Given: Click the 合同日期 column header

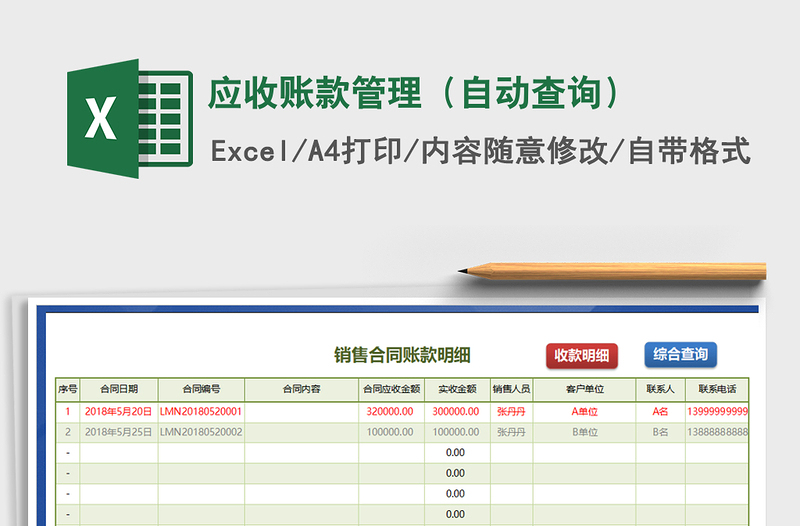Looking at the screenshot, I should tap(119, 389).
